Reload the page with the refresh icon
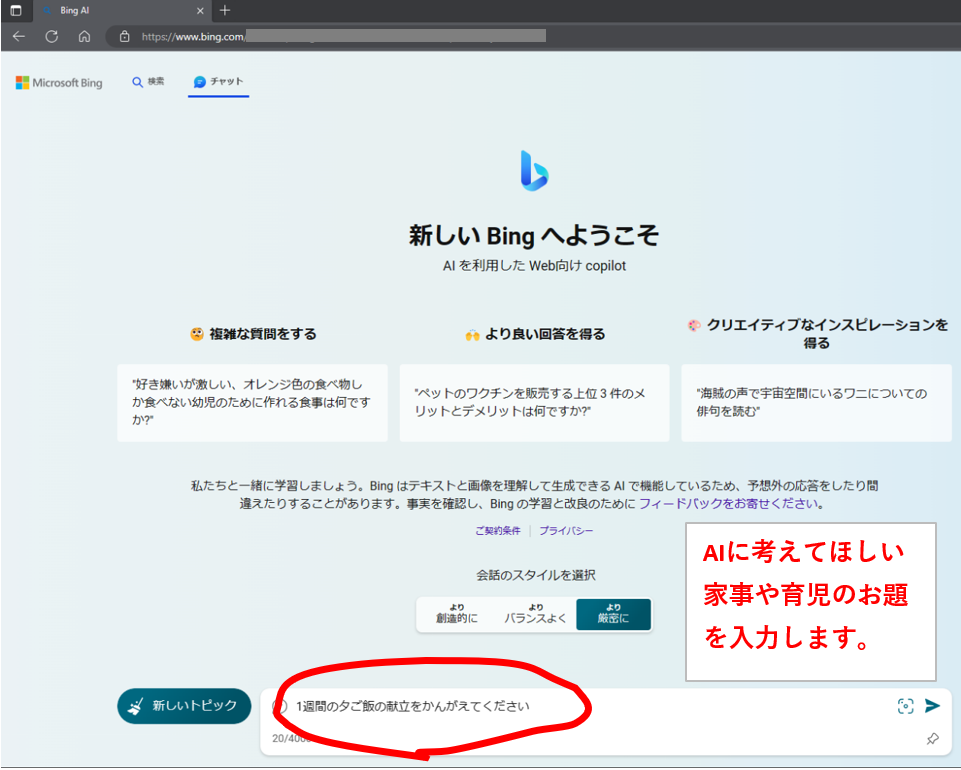Screen dimensions: 961x770 51,37
